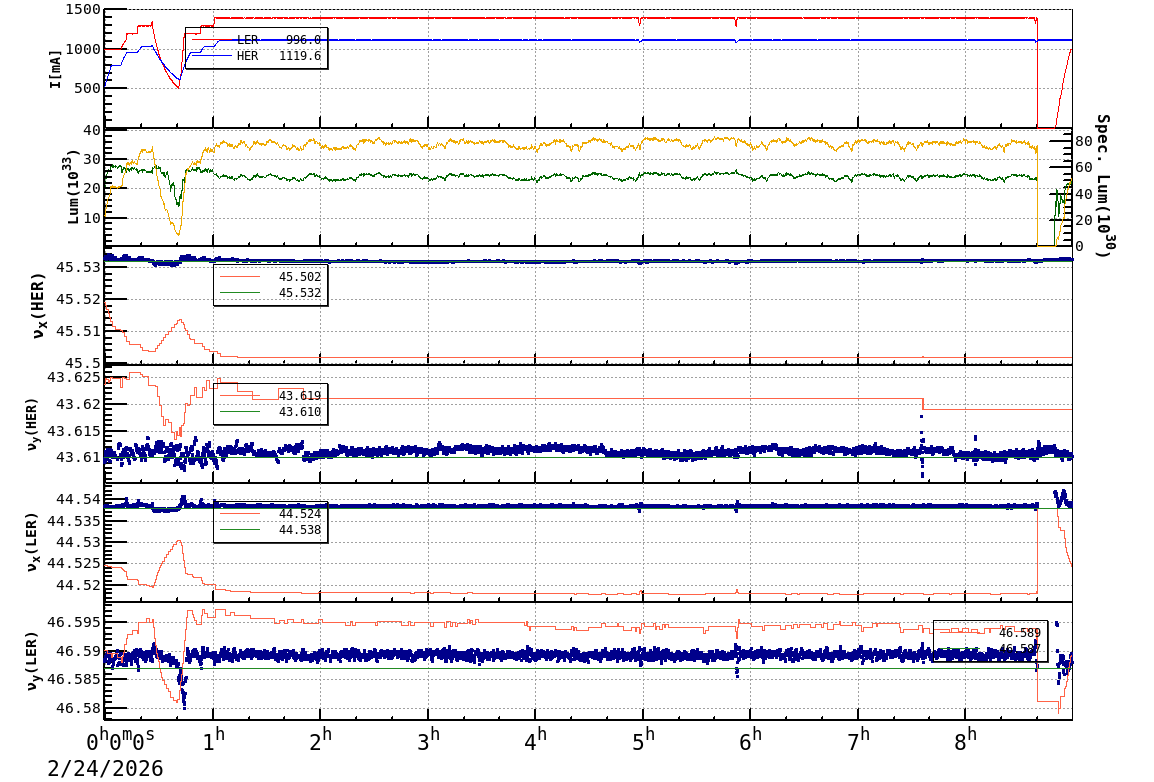Viewport: 1154px width, 782px height.
Task: Click the 46.595 tick label
Action: pos(74,622)
